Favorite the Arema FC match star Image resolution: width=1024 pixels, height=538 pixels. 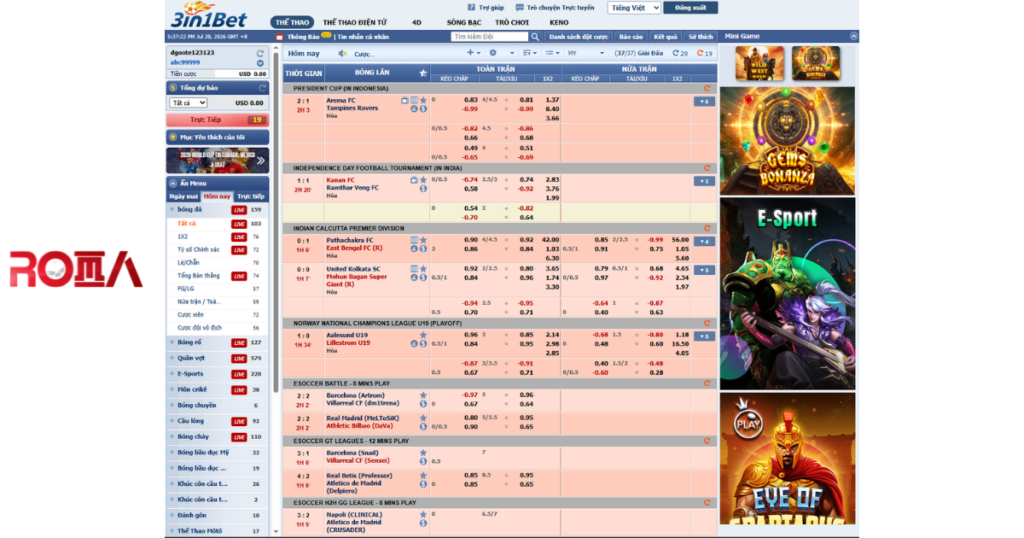point(423,101)
